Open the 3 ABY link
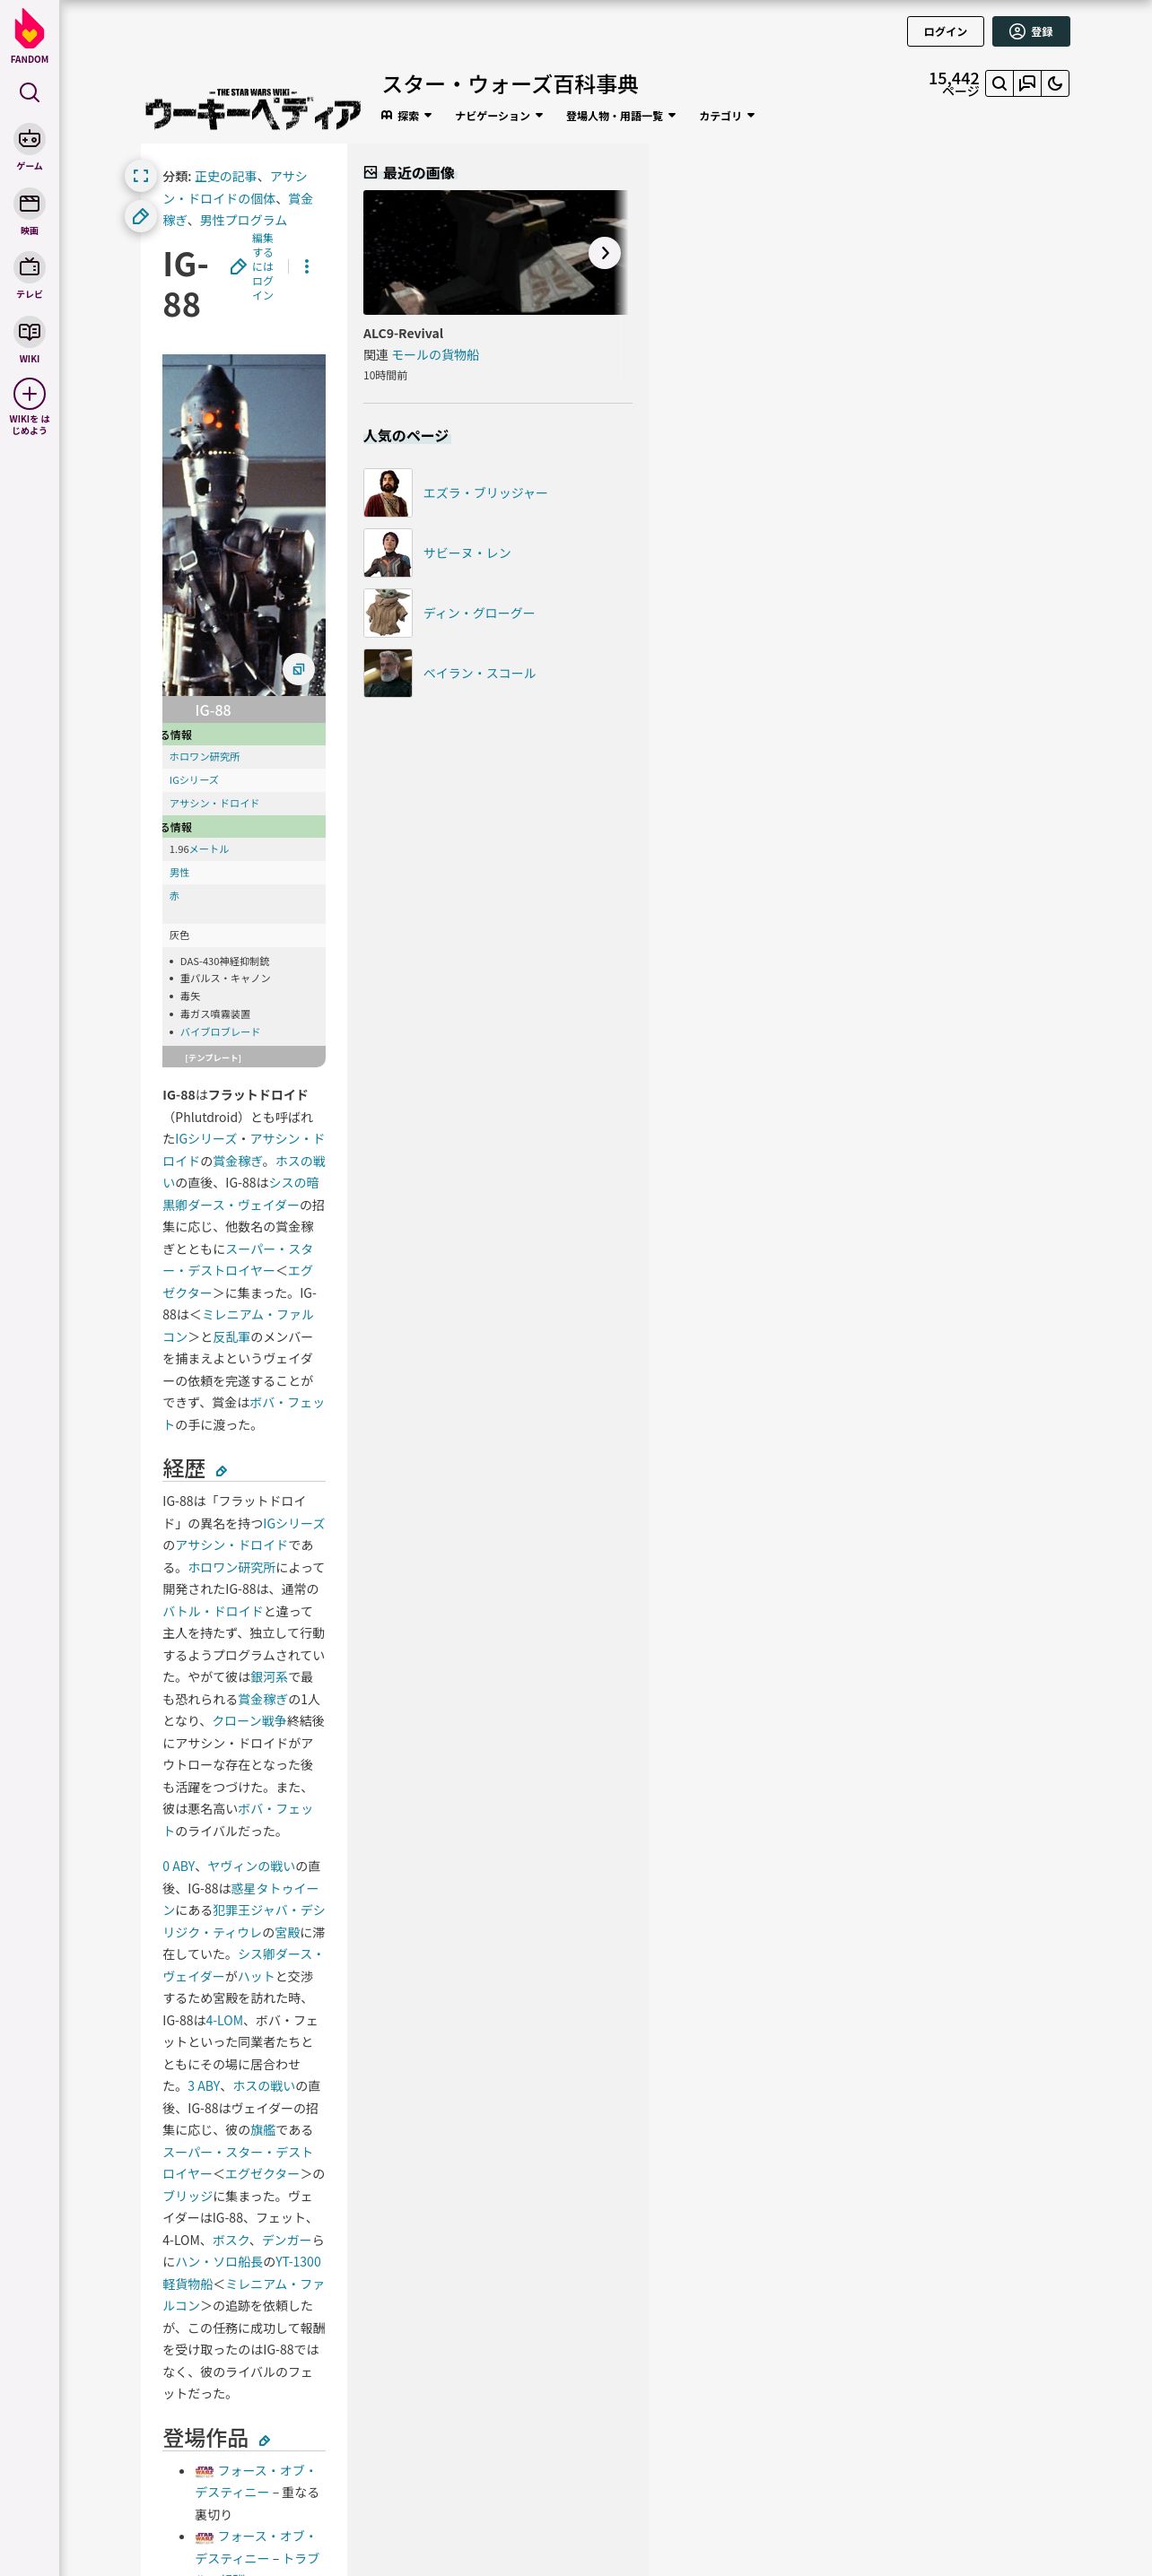This screenshot has height=2576, width=1152. [204, 2086]
